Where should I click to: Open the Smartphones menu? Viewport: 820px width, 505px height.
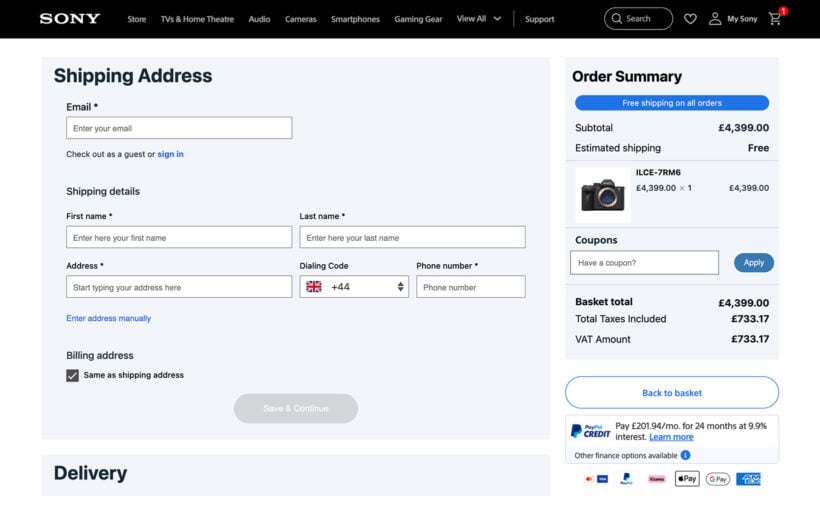coord(355,19)
